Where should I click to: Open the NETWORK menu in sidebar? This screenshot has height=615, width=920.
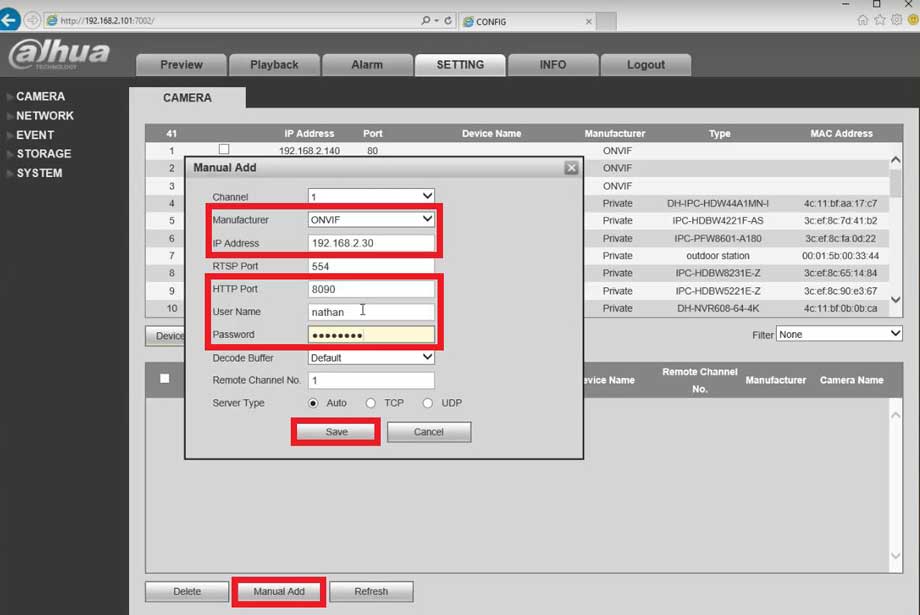pyautogui.click(x=45, y=116)
